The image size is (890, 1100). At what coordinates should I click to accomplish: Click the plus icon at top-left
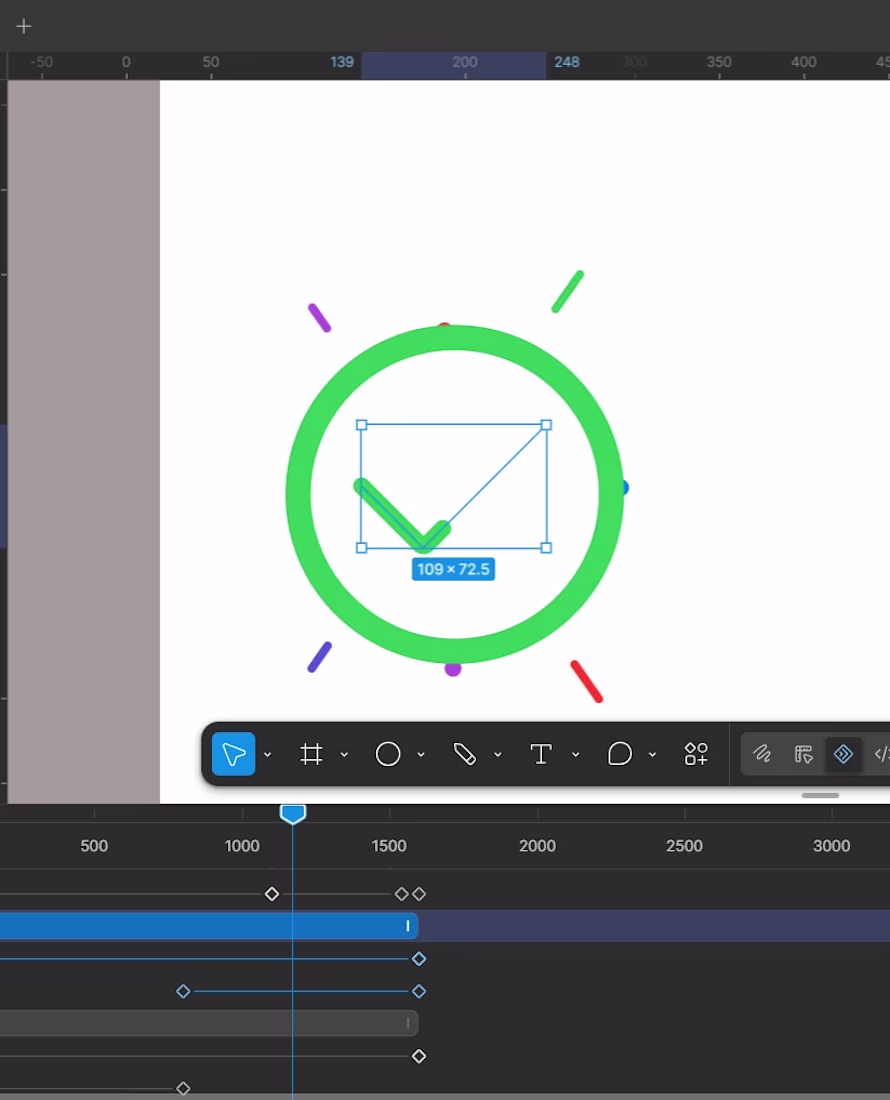pyautogui.click(x=24, y=27)
